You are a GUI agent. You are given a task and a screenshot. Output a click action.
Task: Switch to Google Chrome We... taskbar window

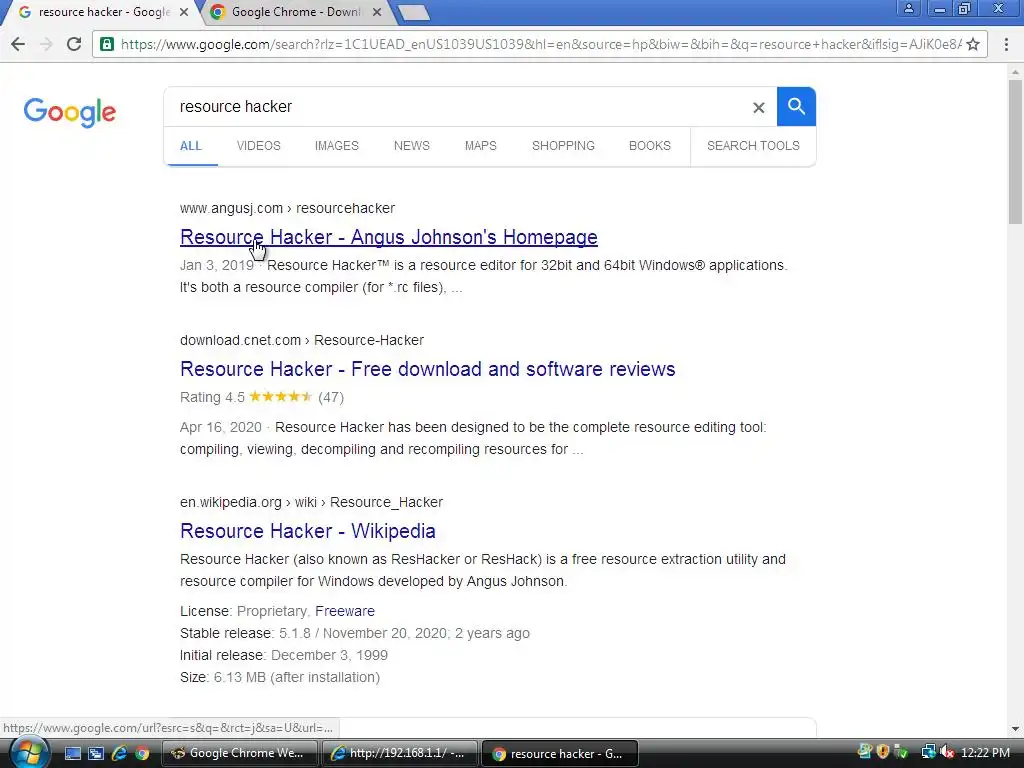click(x=239, y=754)
